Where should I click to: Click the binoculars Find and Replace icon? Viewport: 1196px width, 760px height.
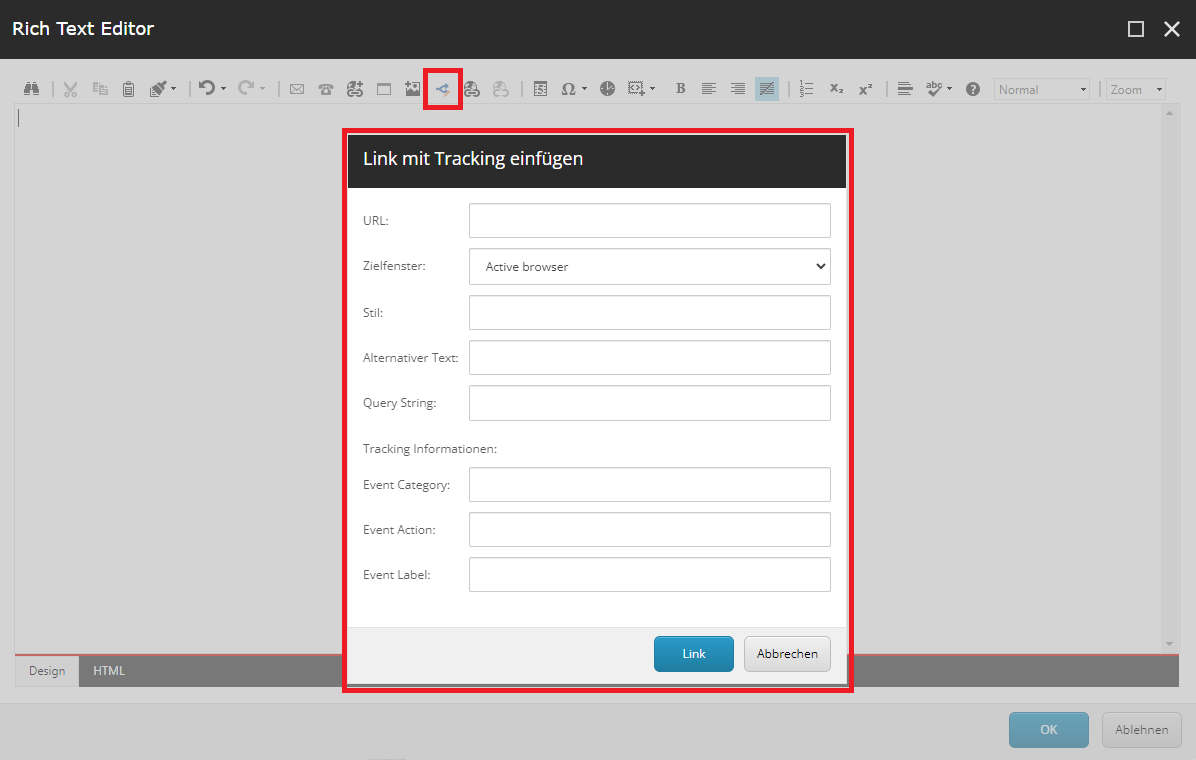pos(31,89)
